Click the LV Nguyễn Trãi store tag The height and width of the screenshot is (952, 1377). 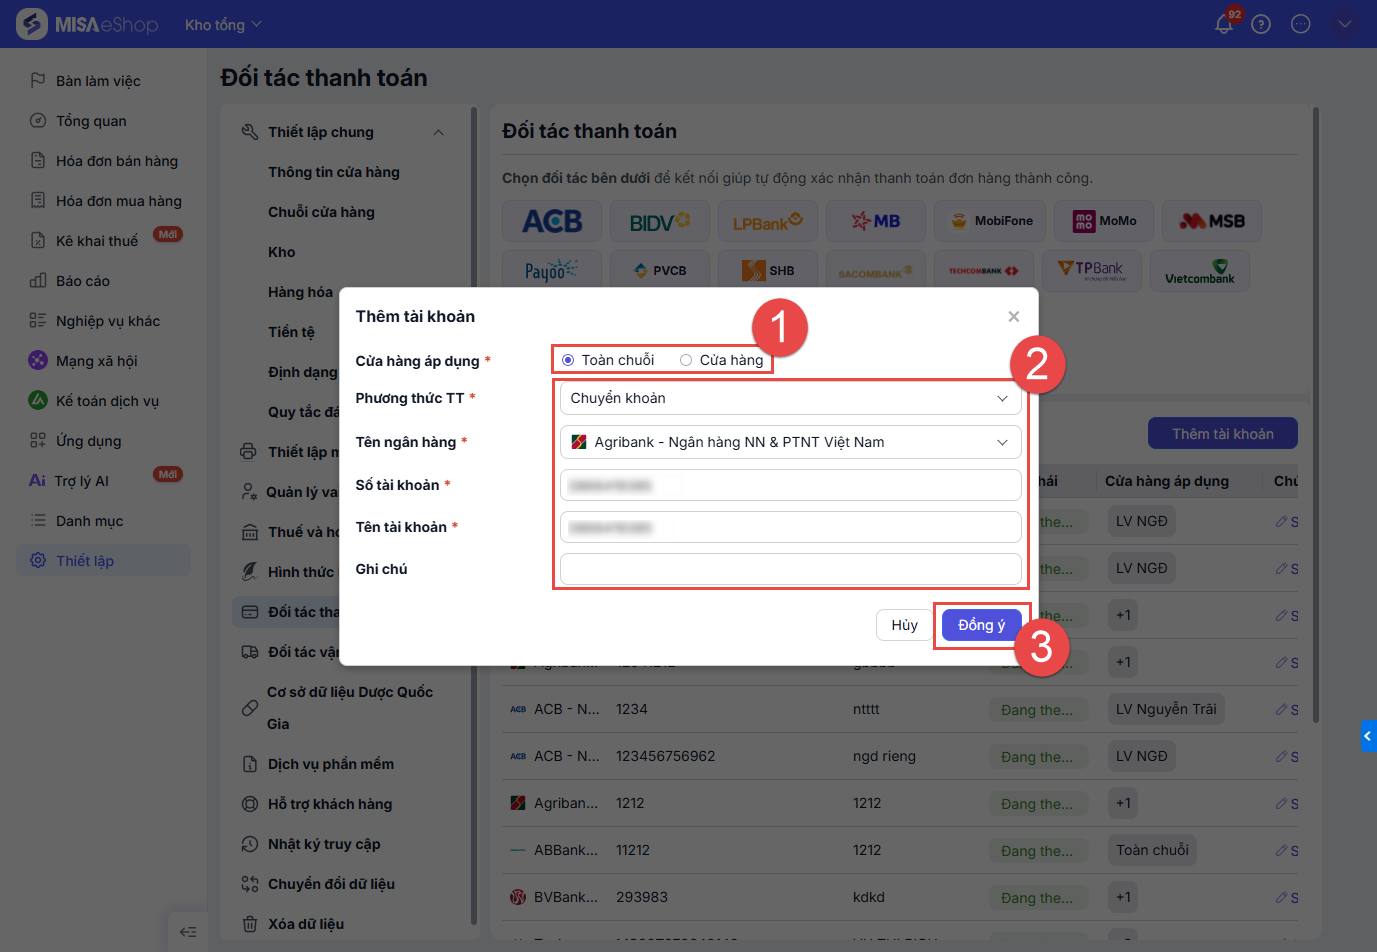pos(1166,709)
